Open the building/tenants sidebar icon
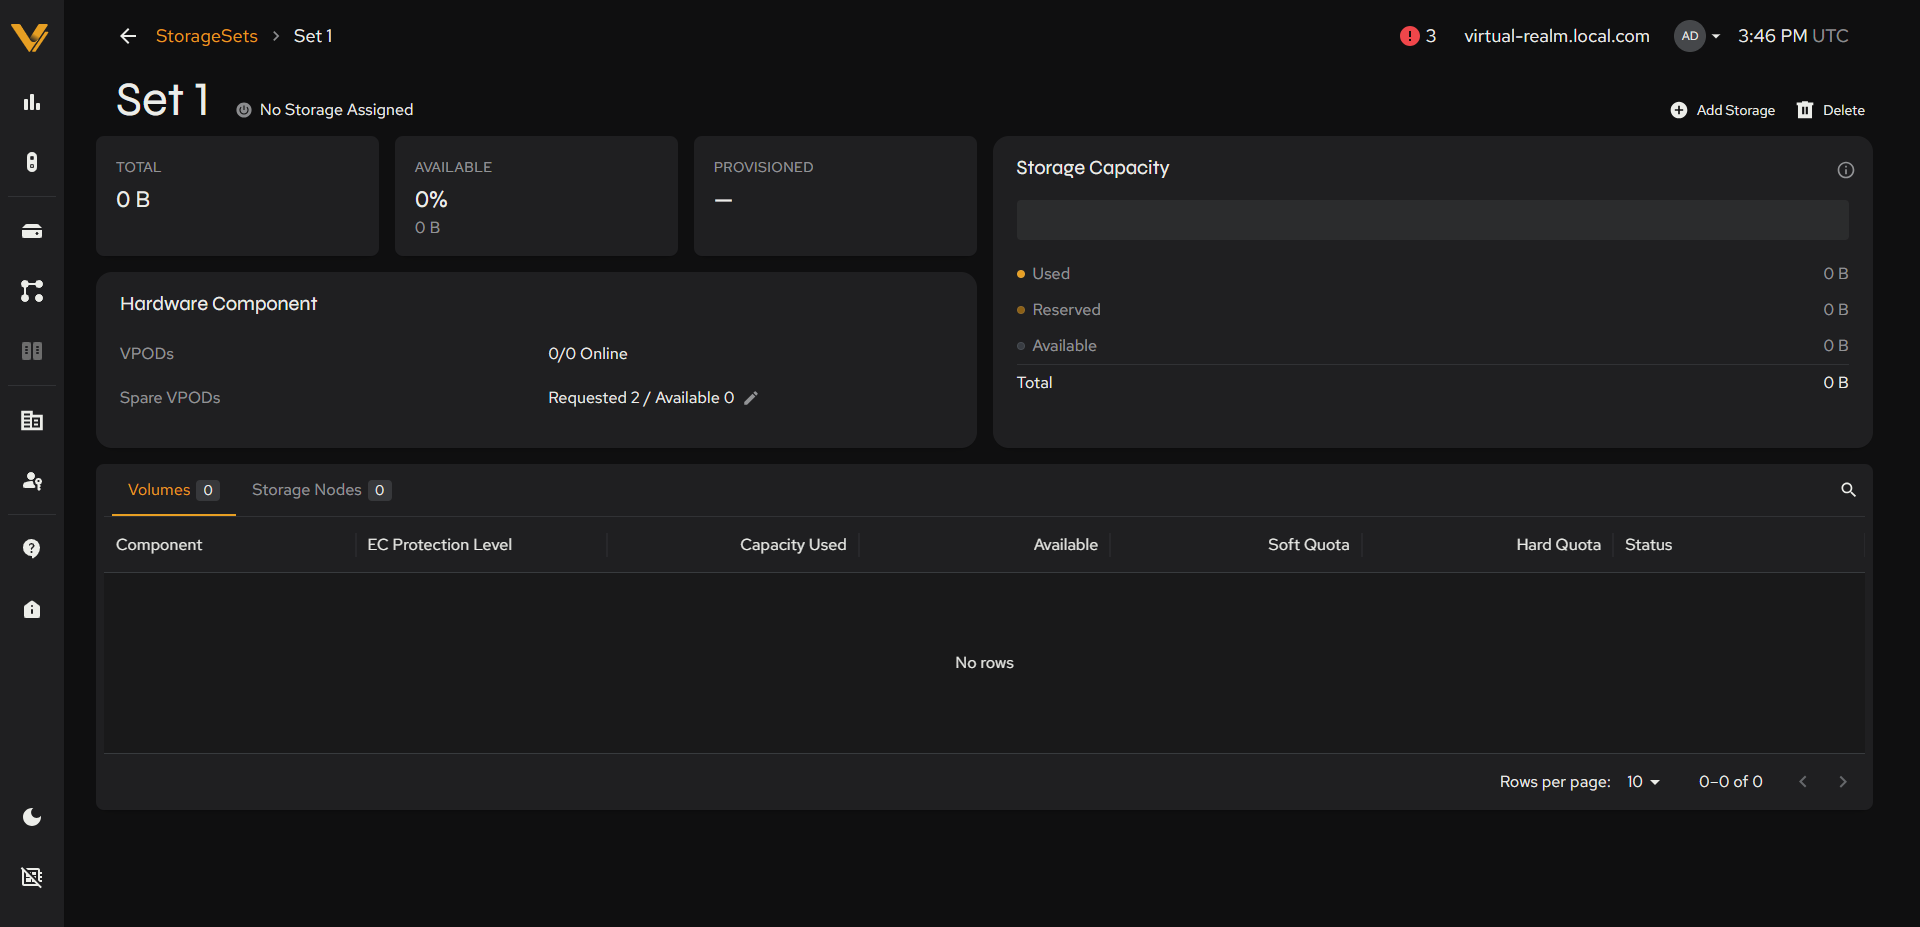The image size is (1920, 927). [32, 421]
